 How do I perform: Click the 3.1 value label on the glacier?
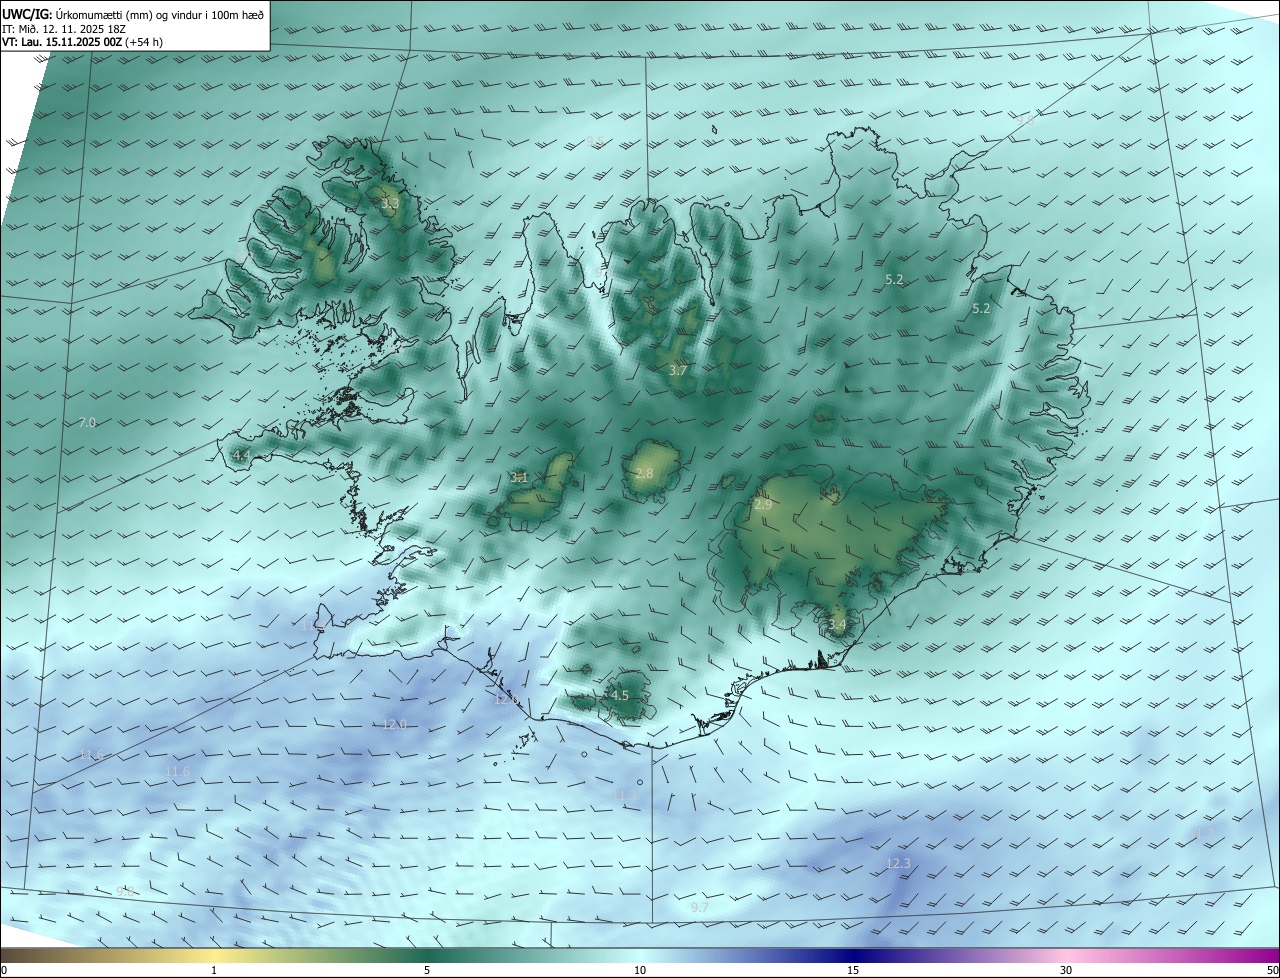pyautogui.click(x=519, y=478)
